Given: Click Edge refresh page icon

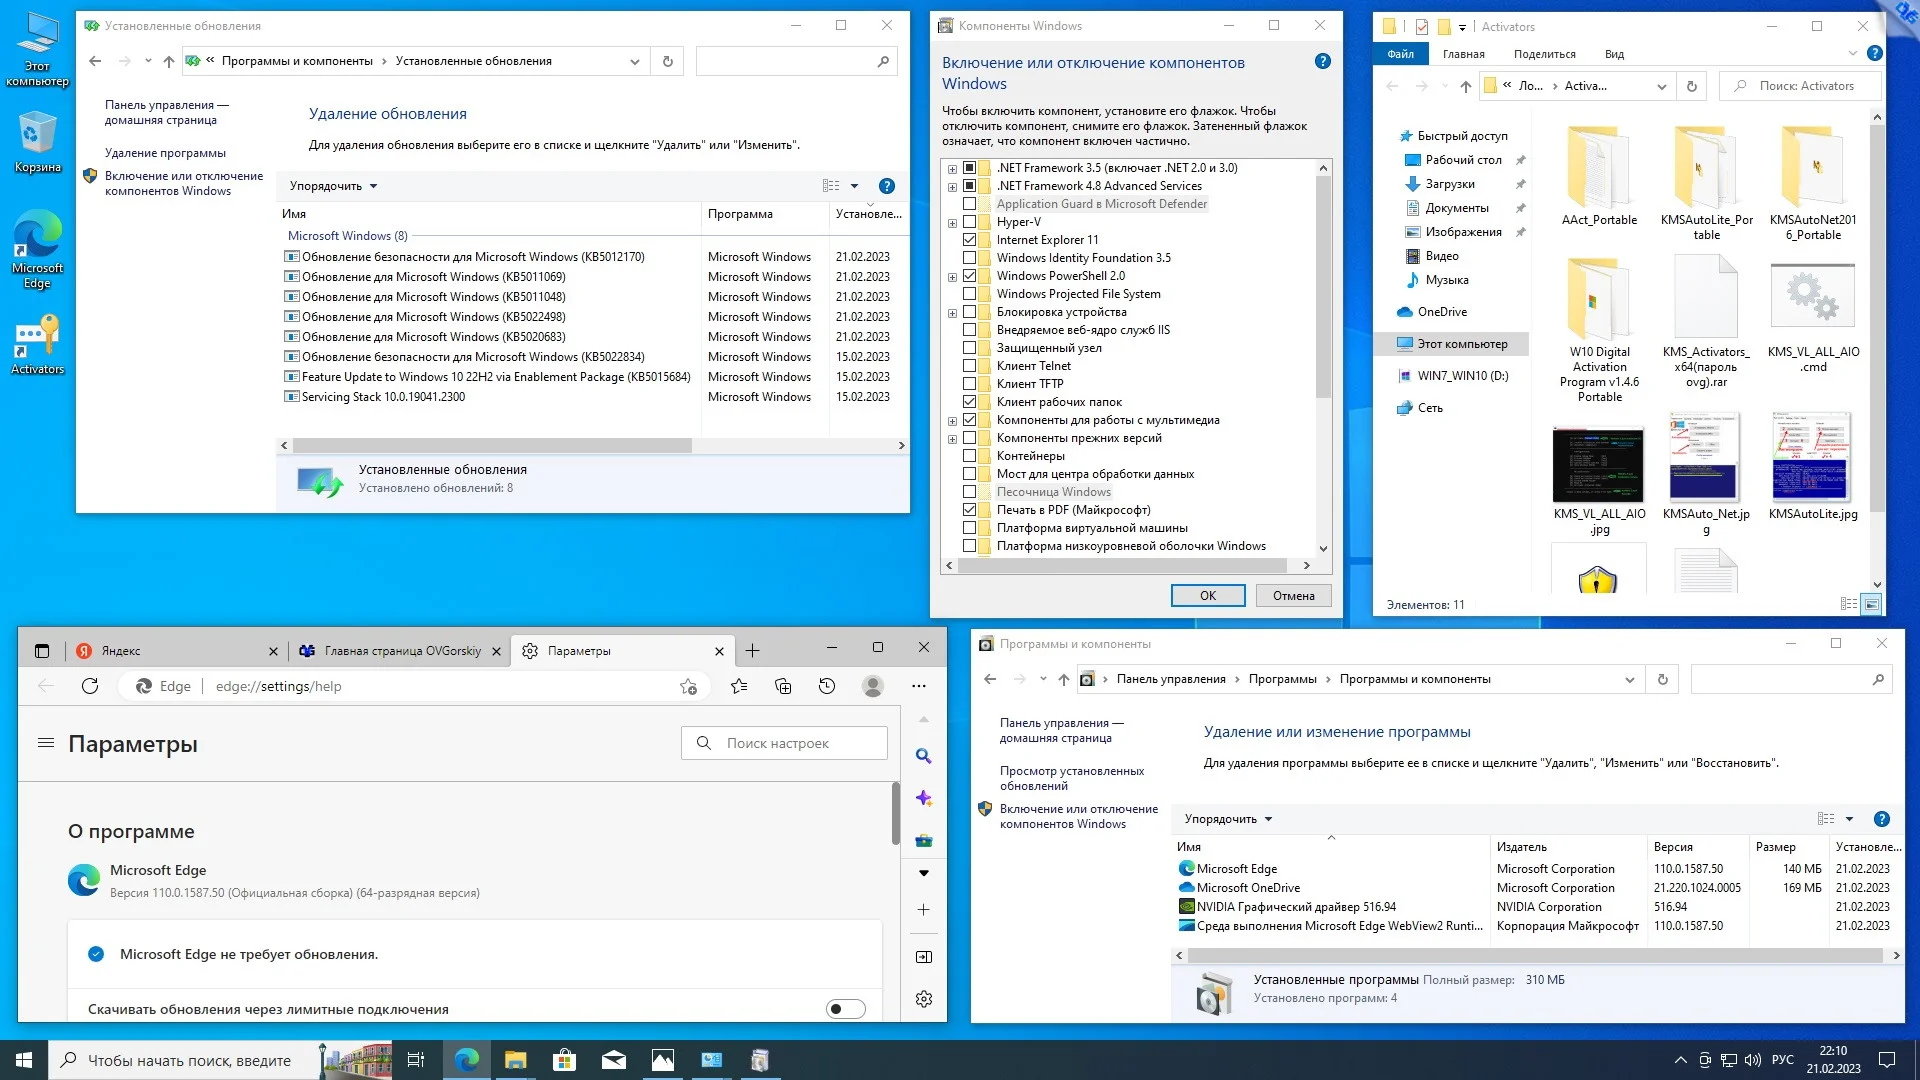Looking at the screenshot, I should [90, 686].
